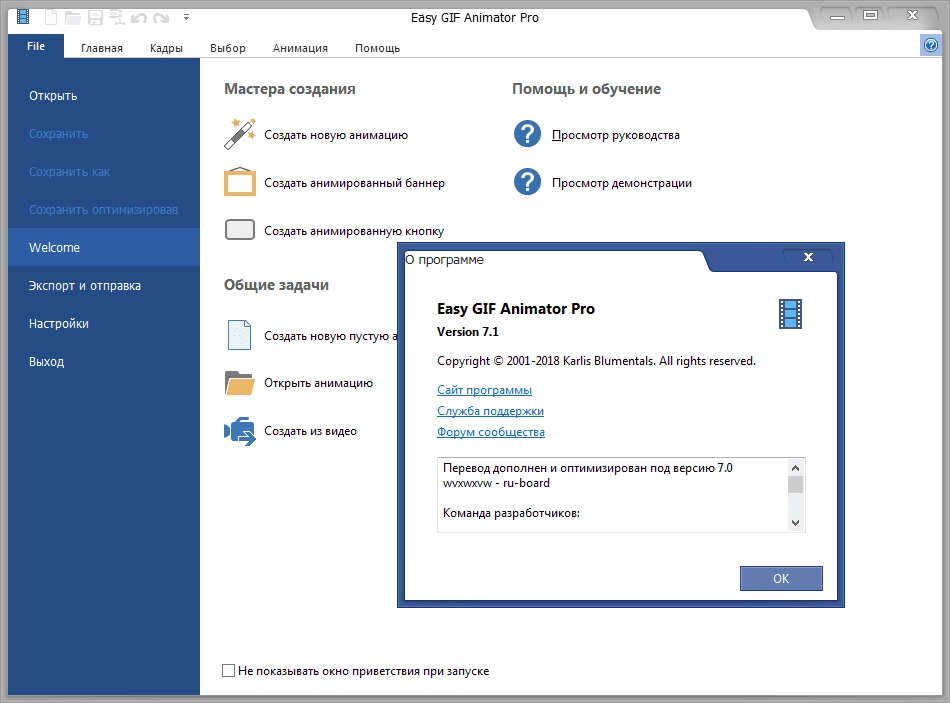The width and height of the screenshot is (950, 703).
Task: Click the Copyright 2001-2018 Karlis Blumentals line
Action: [596, 361]
